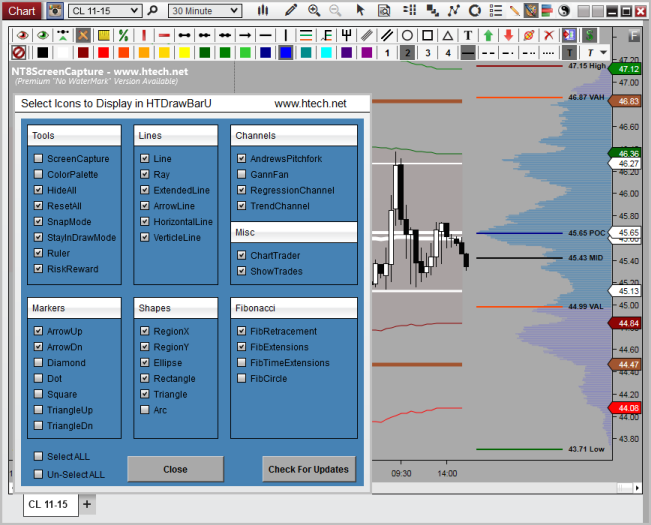This screenshot has height=525, width=651.
Task: Select the risk reward percent tool
Action: (x=123, y=35)
